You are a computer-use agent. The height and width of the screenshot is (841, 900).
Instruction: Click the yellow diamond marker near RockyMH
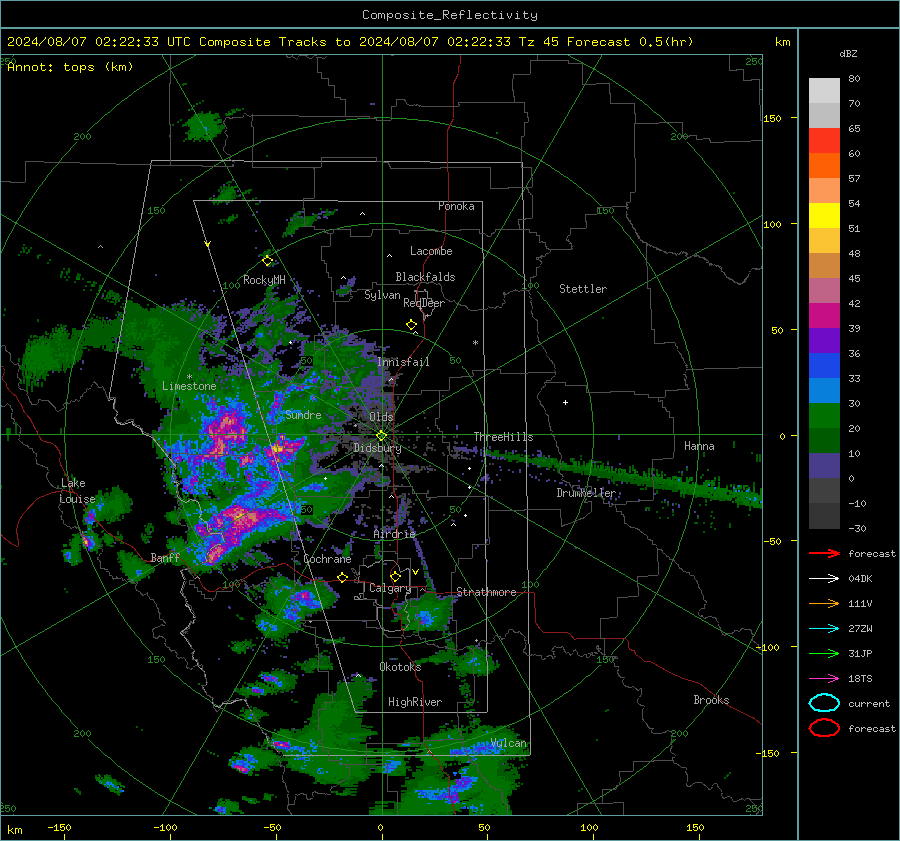(267, 261)
